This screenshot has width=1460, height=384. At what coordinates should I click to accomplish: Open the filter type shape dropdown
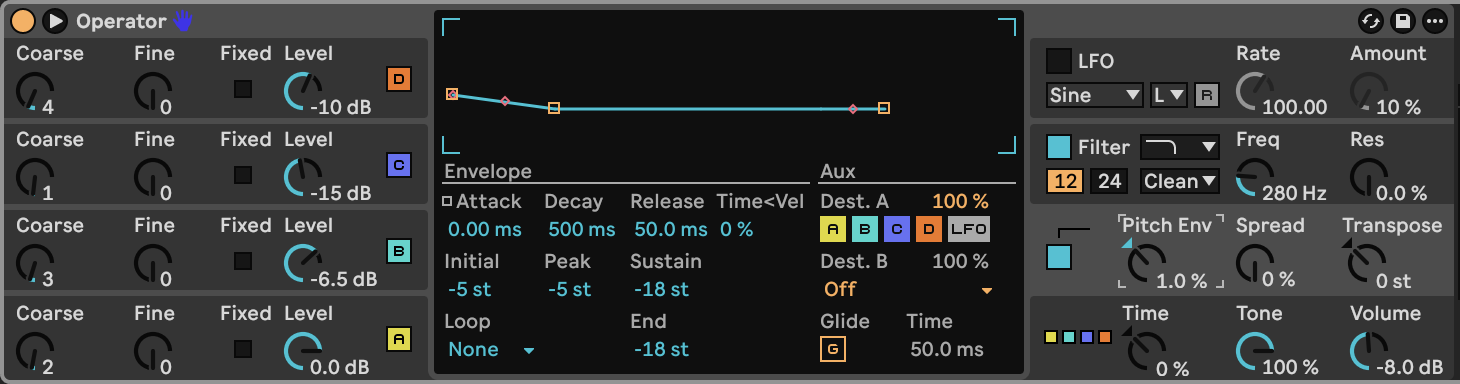[1180, 148]
